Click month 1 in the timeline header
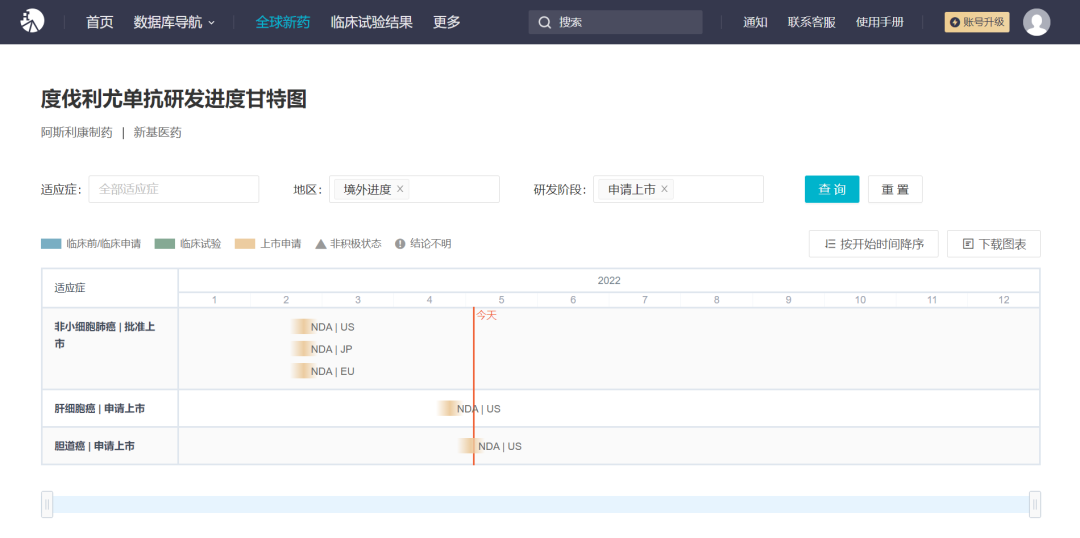 214,300
